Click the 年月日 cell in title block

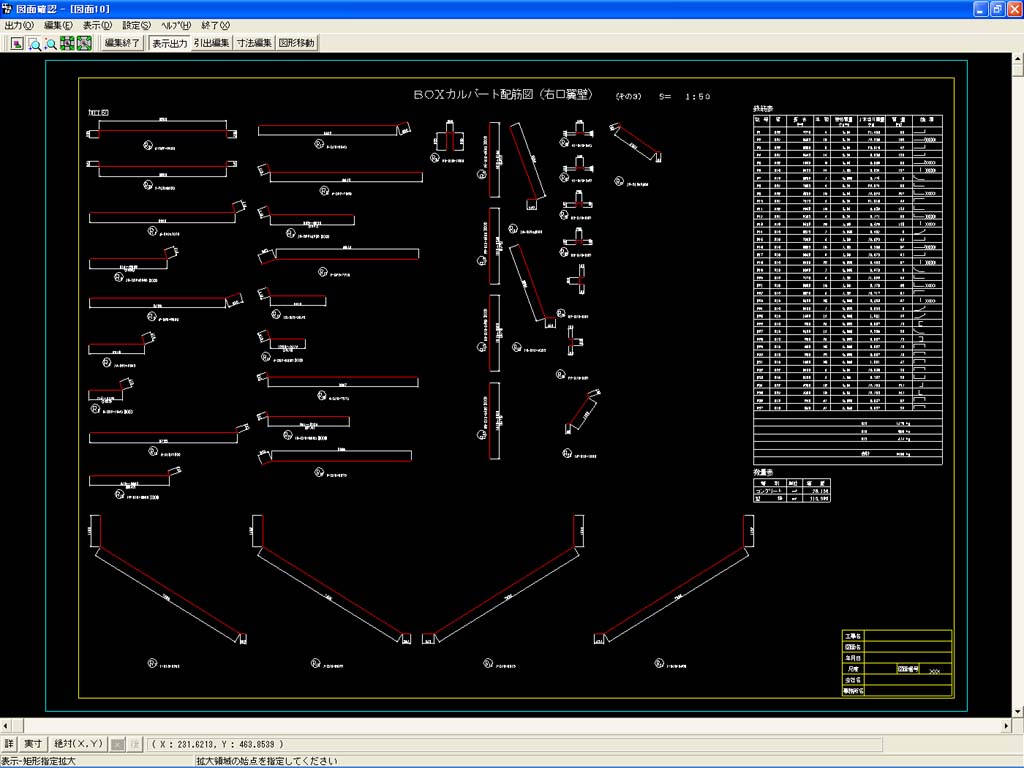click(x=853, y=658)
